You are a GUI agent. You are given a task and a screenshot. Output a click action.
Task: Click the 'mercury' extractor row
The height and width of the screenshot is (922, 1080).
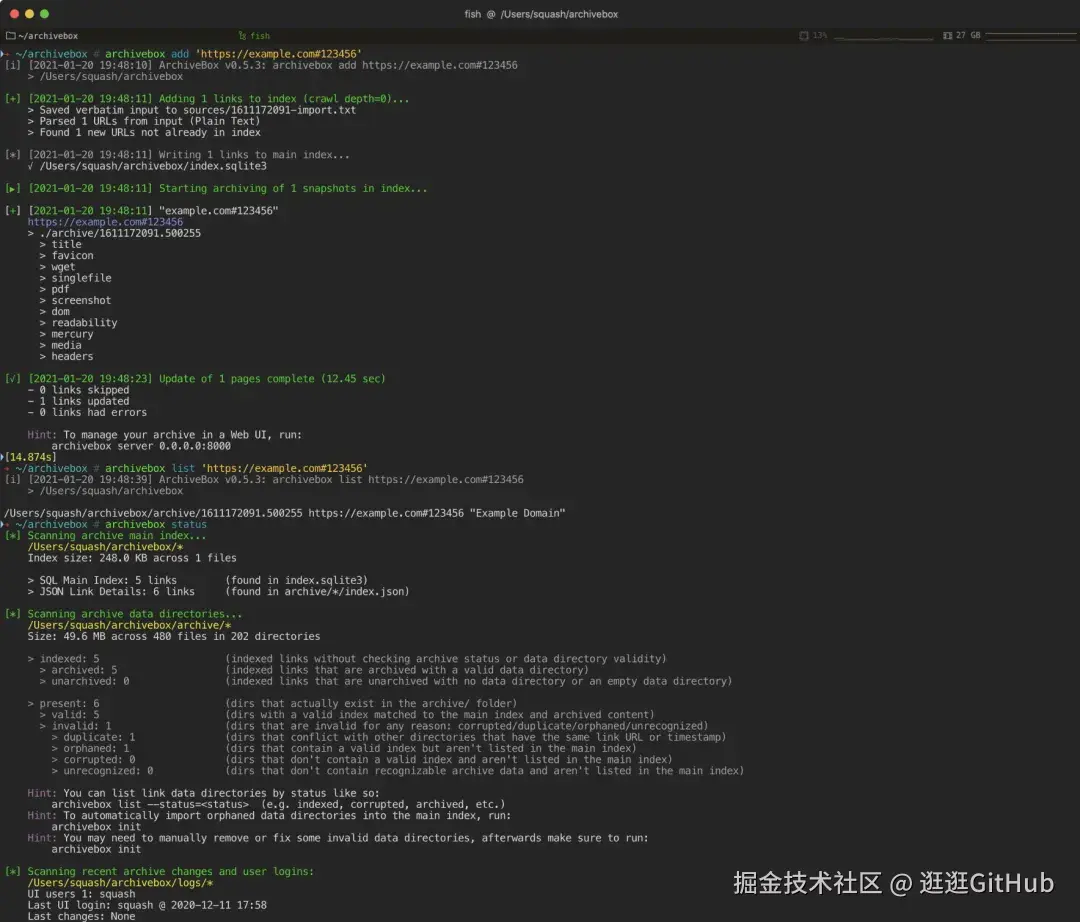pos(66,334)
